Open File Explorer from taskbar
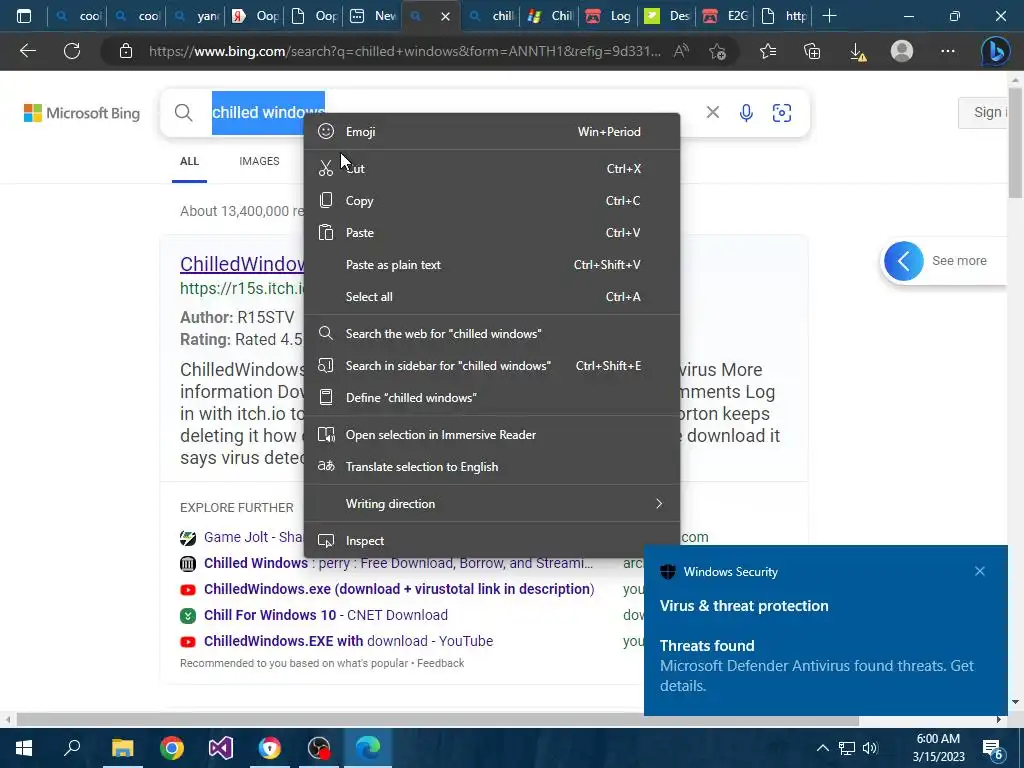The width and height of the screenshot is (1024, 768). 122,748
